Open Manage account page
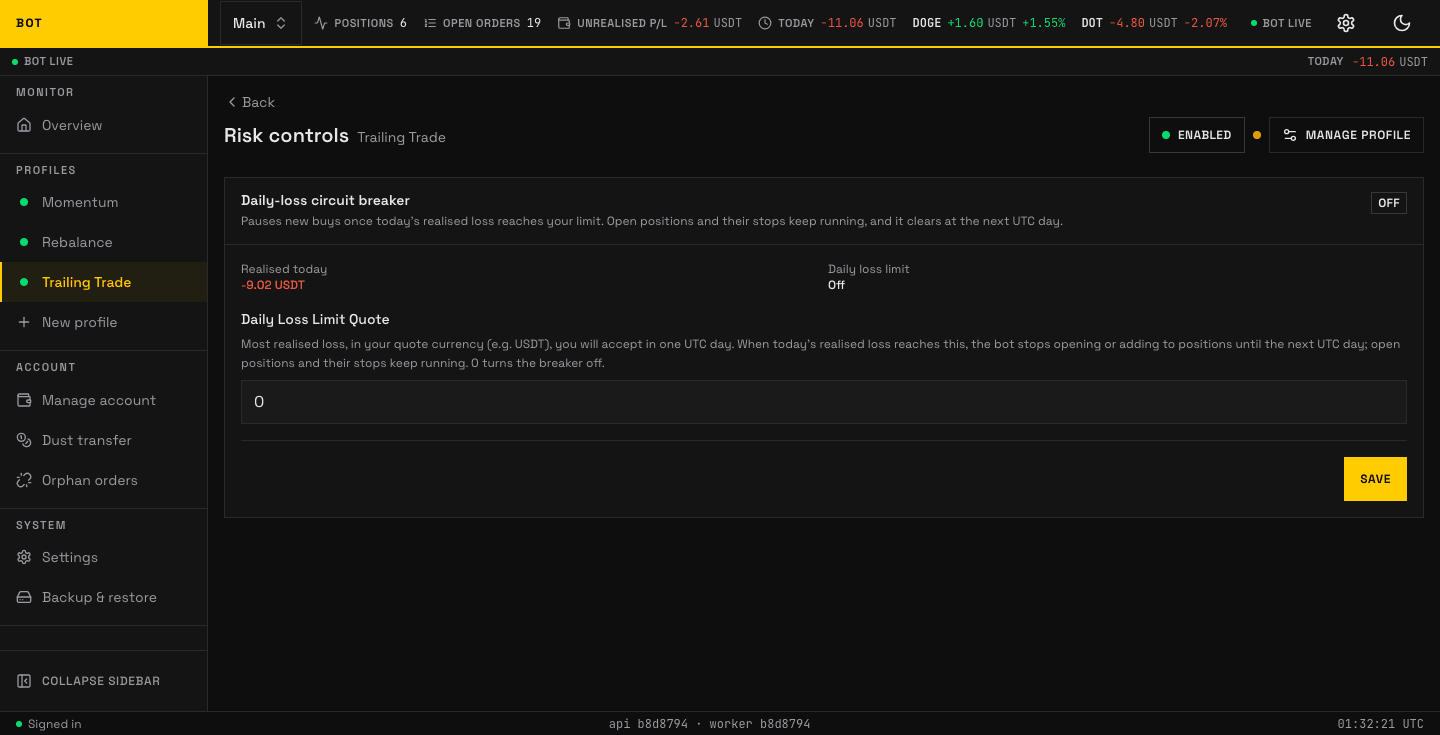 point(104,400)
